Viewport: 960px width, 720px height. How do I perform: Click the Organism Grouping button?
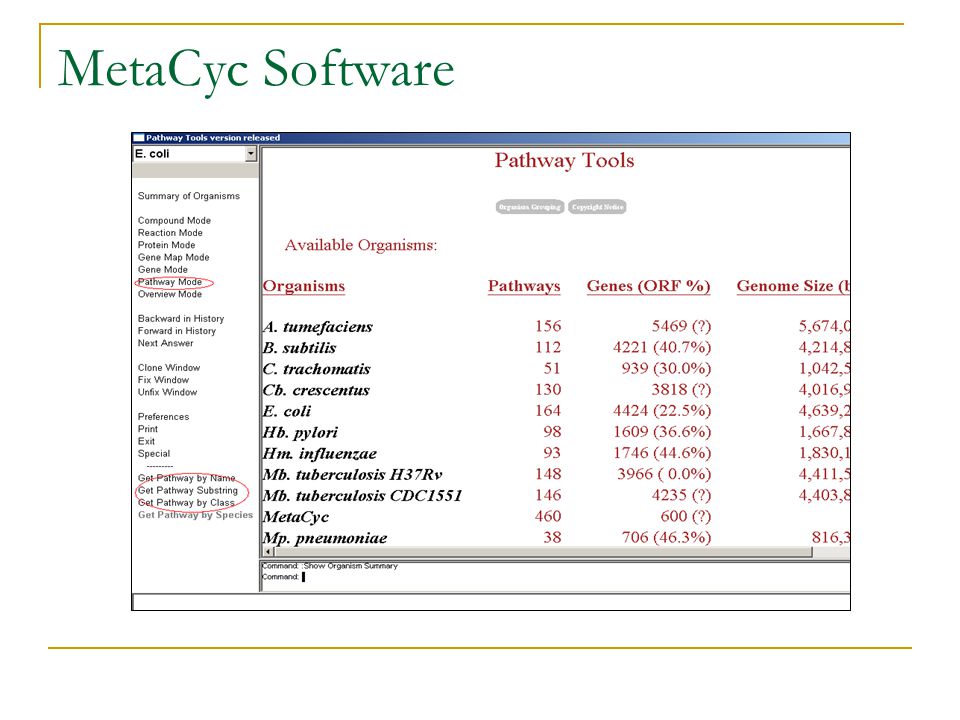pos(530,207)
